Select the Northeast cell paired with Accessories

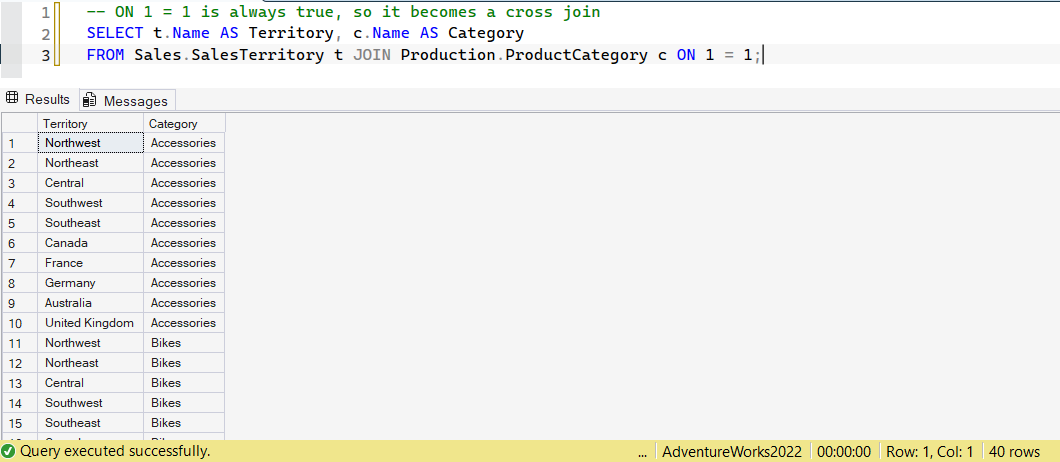coord(91,163)
